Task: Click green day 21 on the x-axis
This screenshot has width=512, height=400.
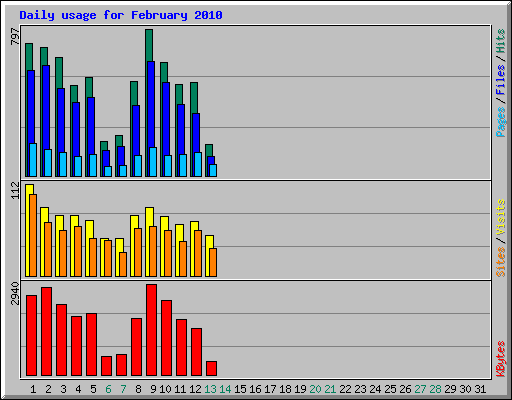Action: point(330,389)
